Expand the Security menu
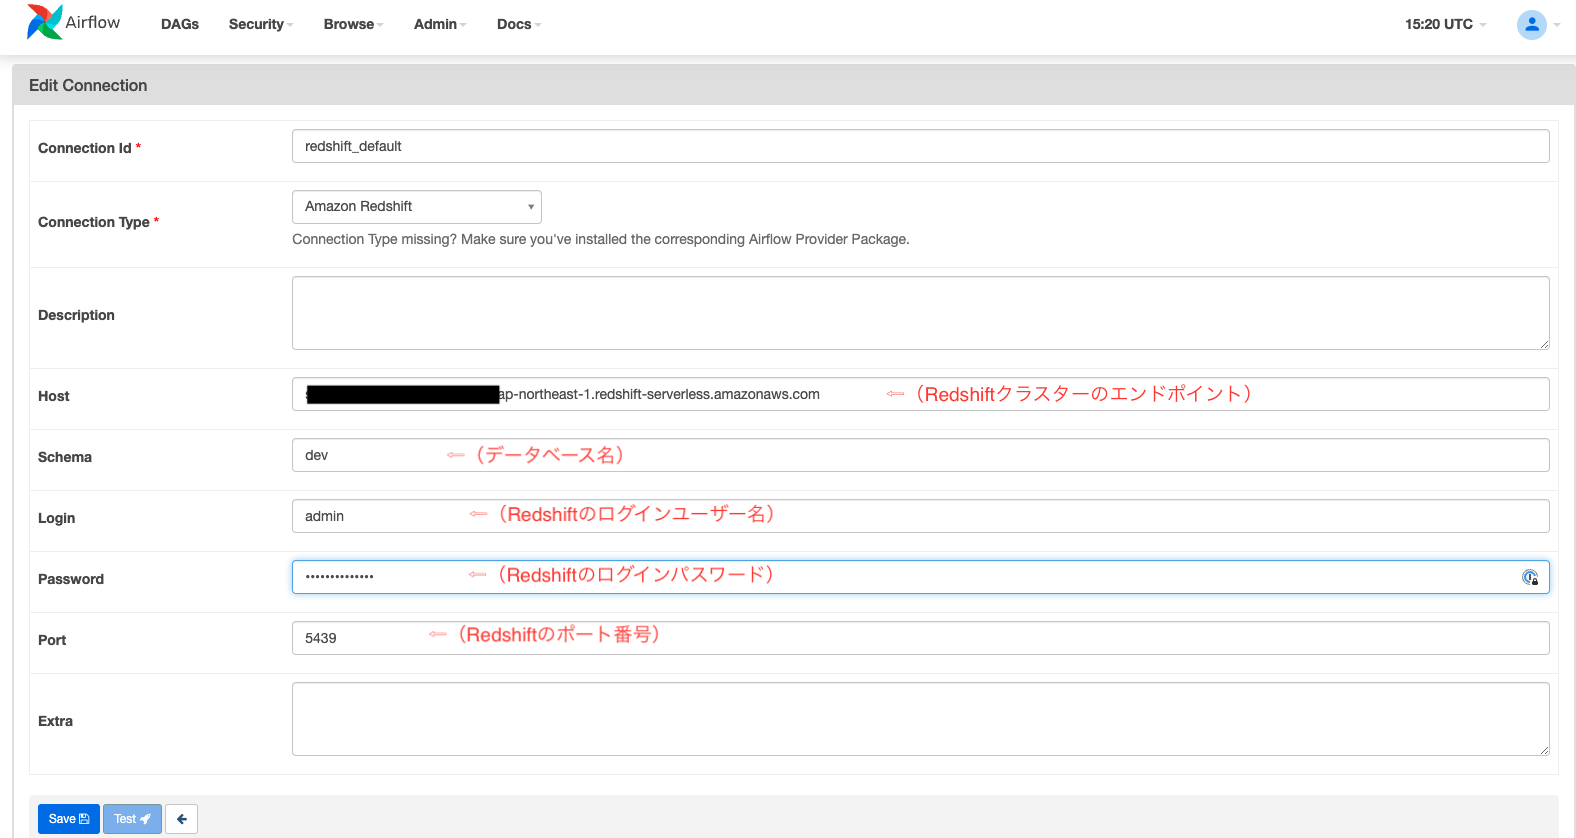Viewport: 1576px width, 838px height. pos(260,24)
